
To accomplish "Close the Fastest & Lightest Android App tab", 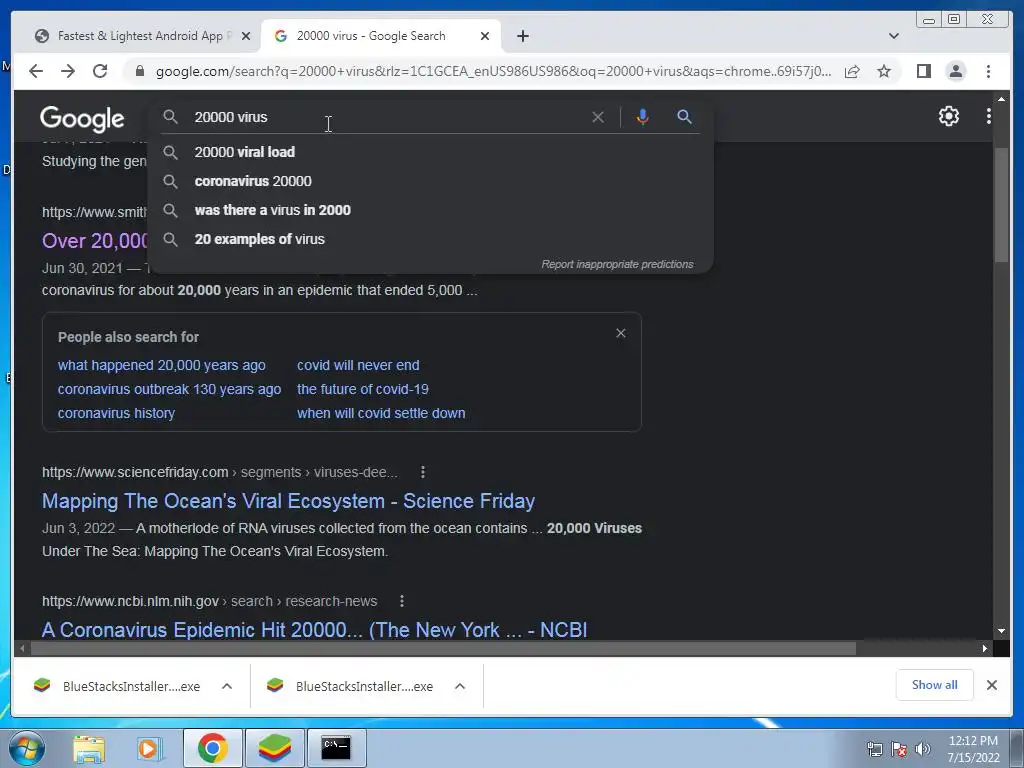I will (x=246, y=36).
